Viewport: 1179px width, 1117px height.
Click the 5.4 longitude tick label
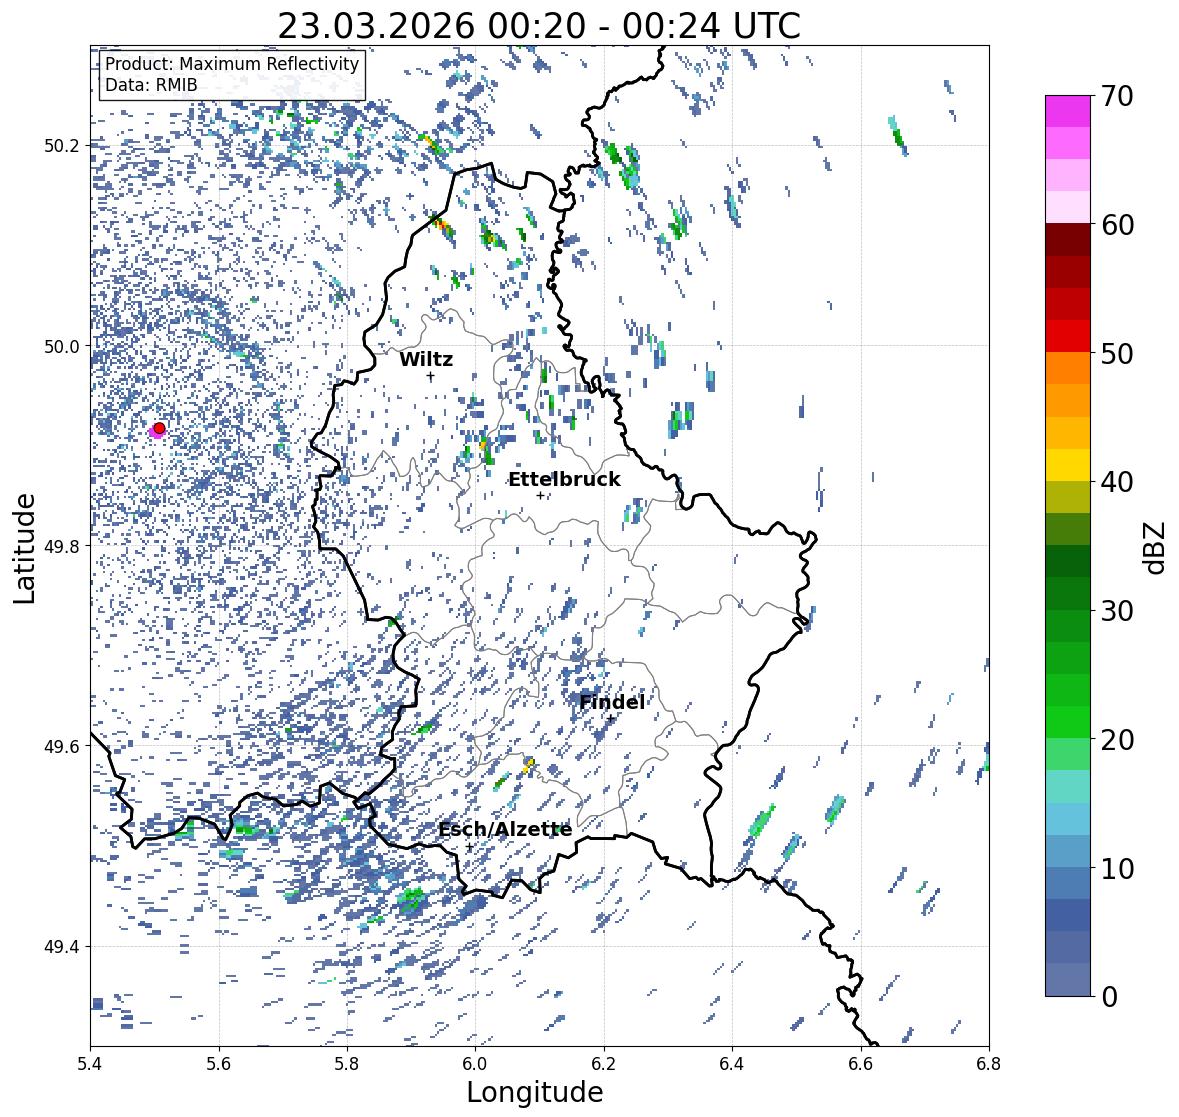pos(90,1063)
